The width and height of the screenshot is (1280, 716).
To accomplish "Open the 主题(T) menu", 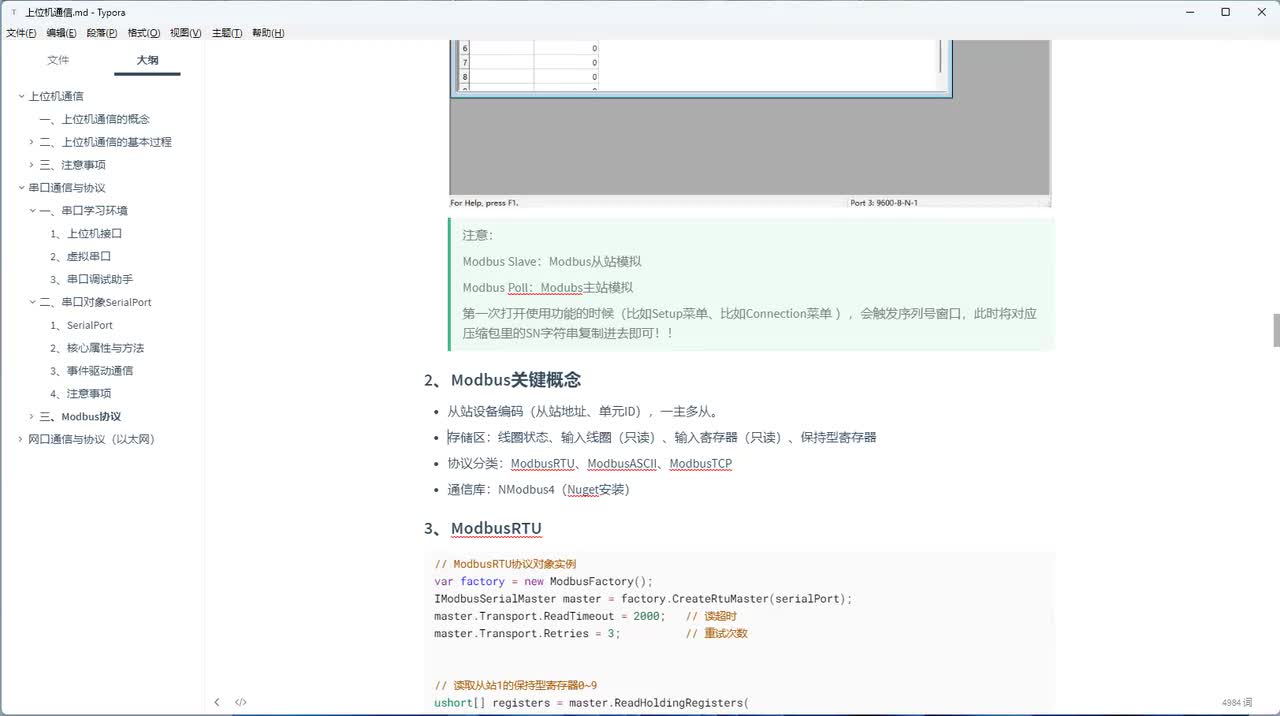I will coord(227,33).
